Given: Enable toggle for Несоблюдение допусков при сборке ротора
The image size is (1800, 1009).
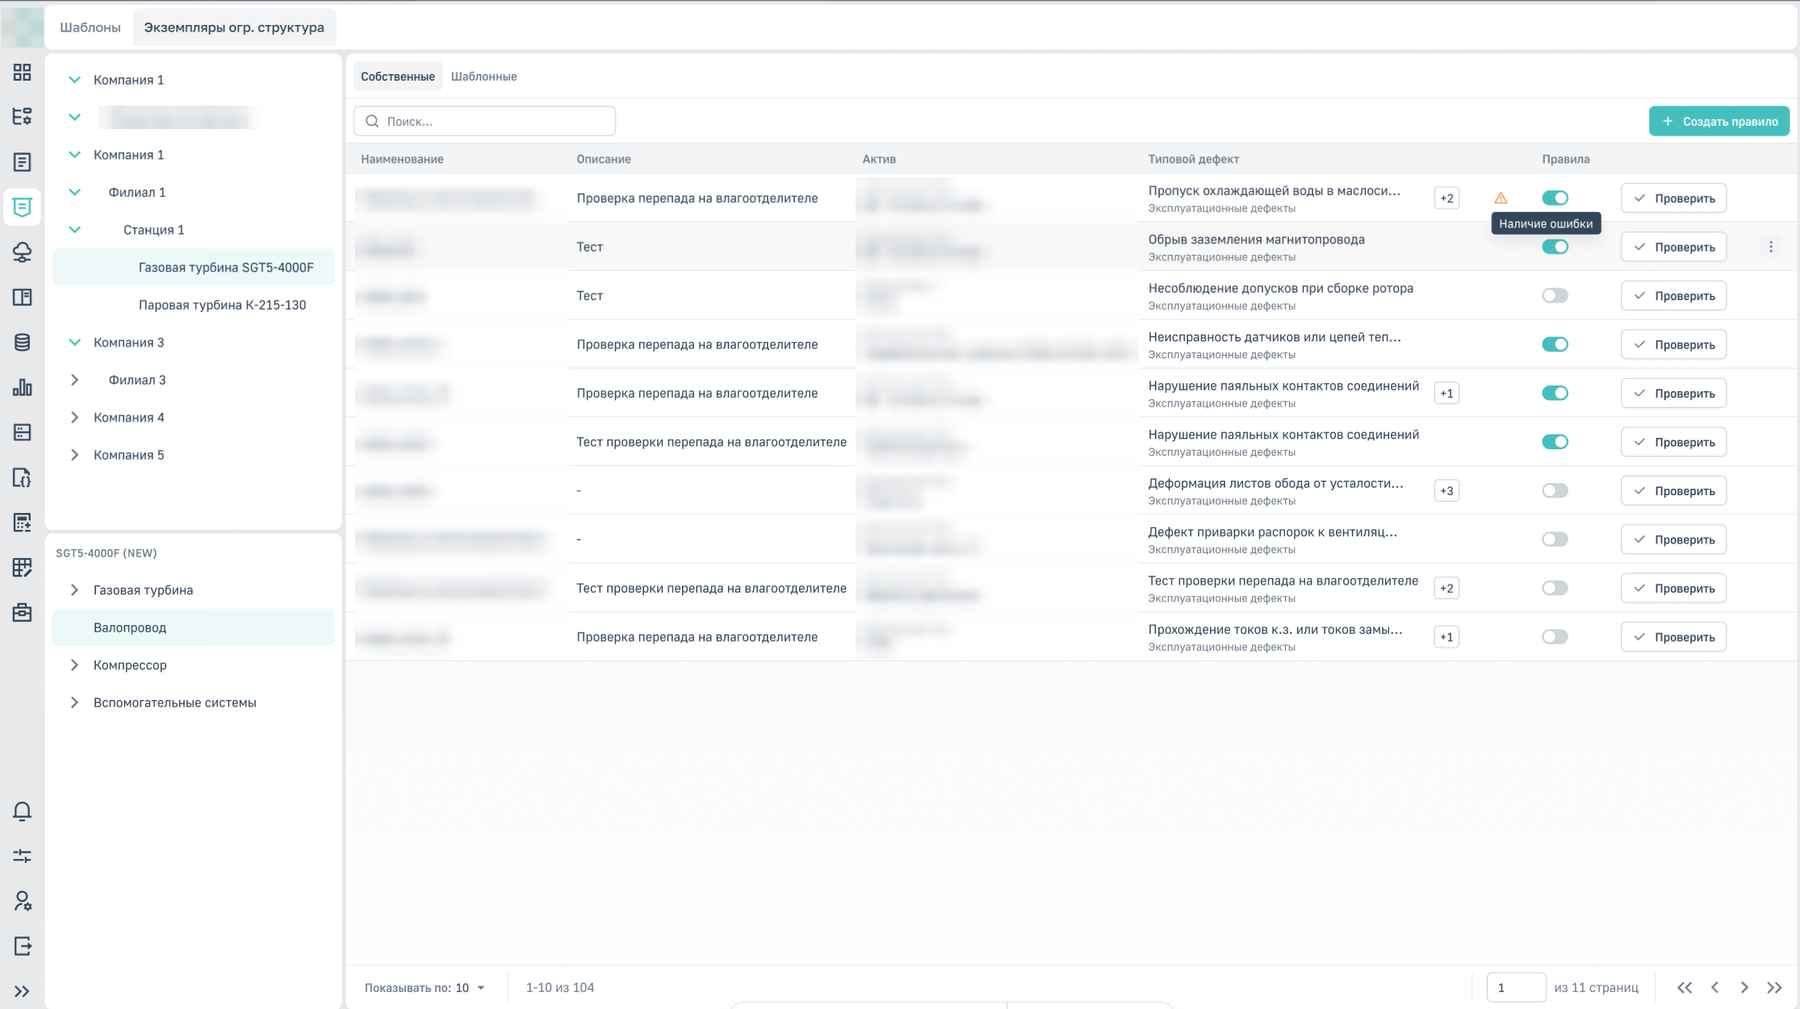Looking at the screenshot, I should [x=1555, y=296].
